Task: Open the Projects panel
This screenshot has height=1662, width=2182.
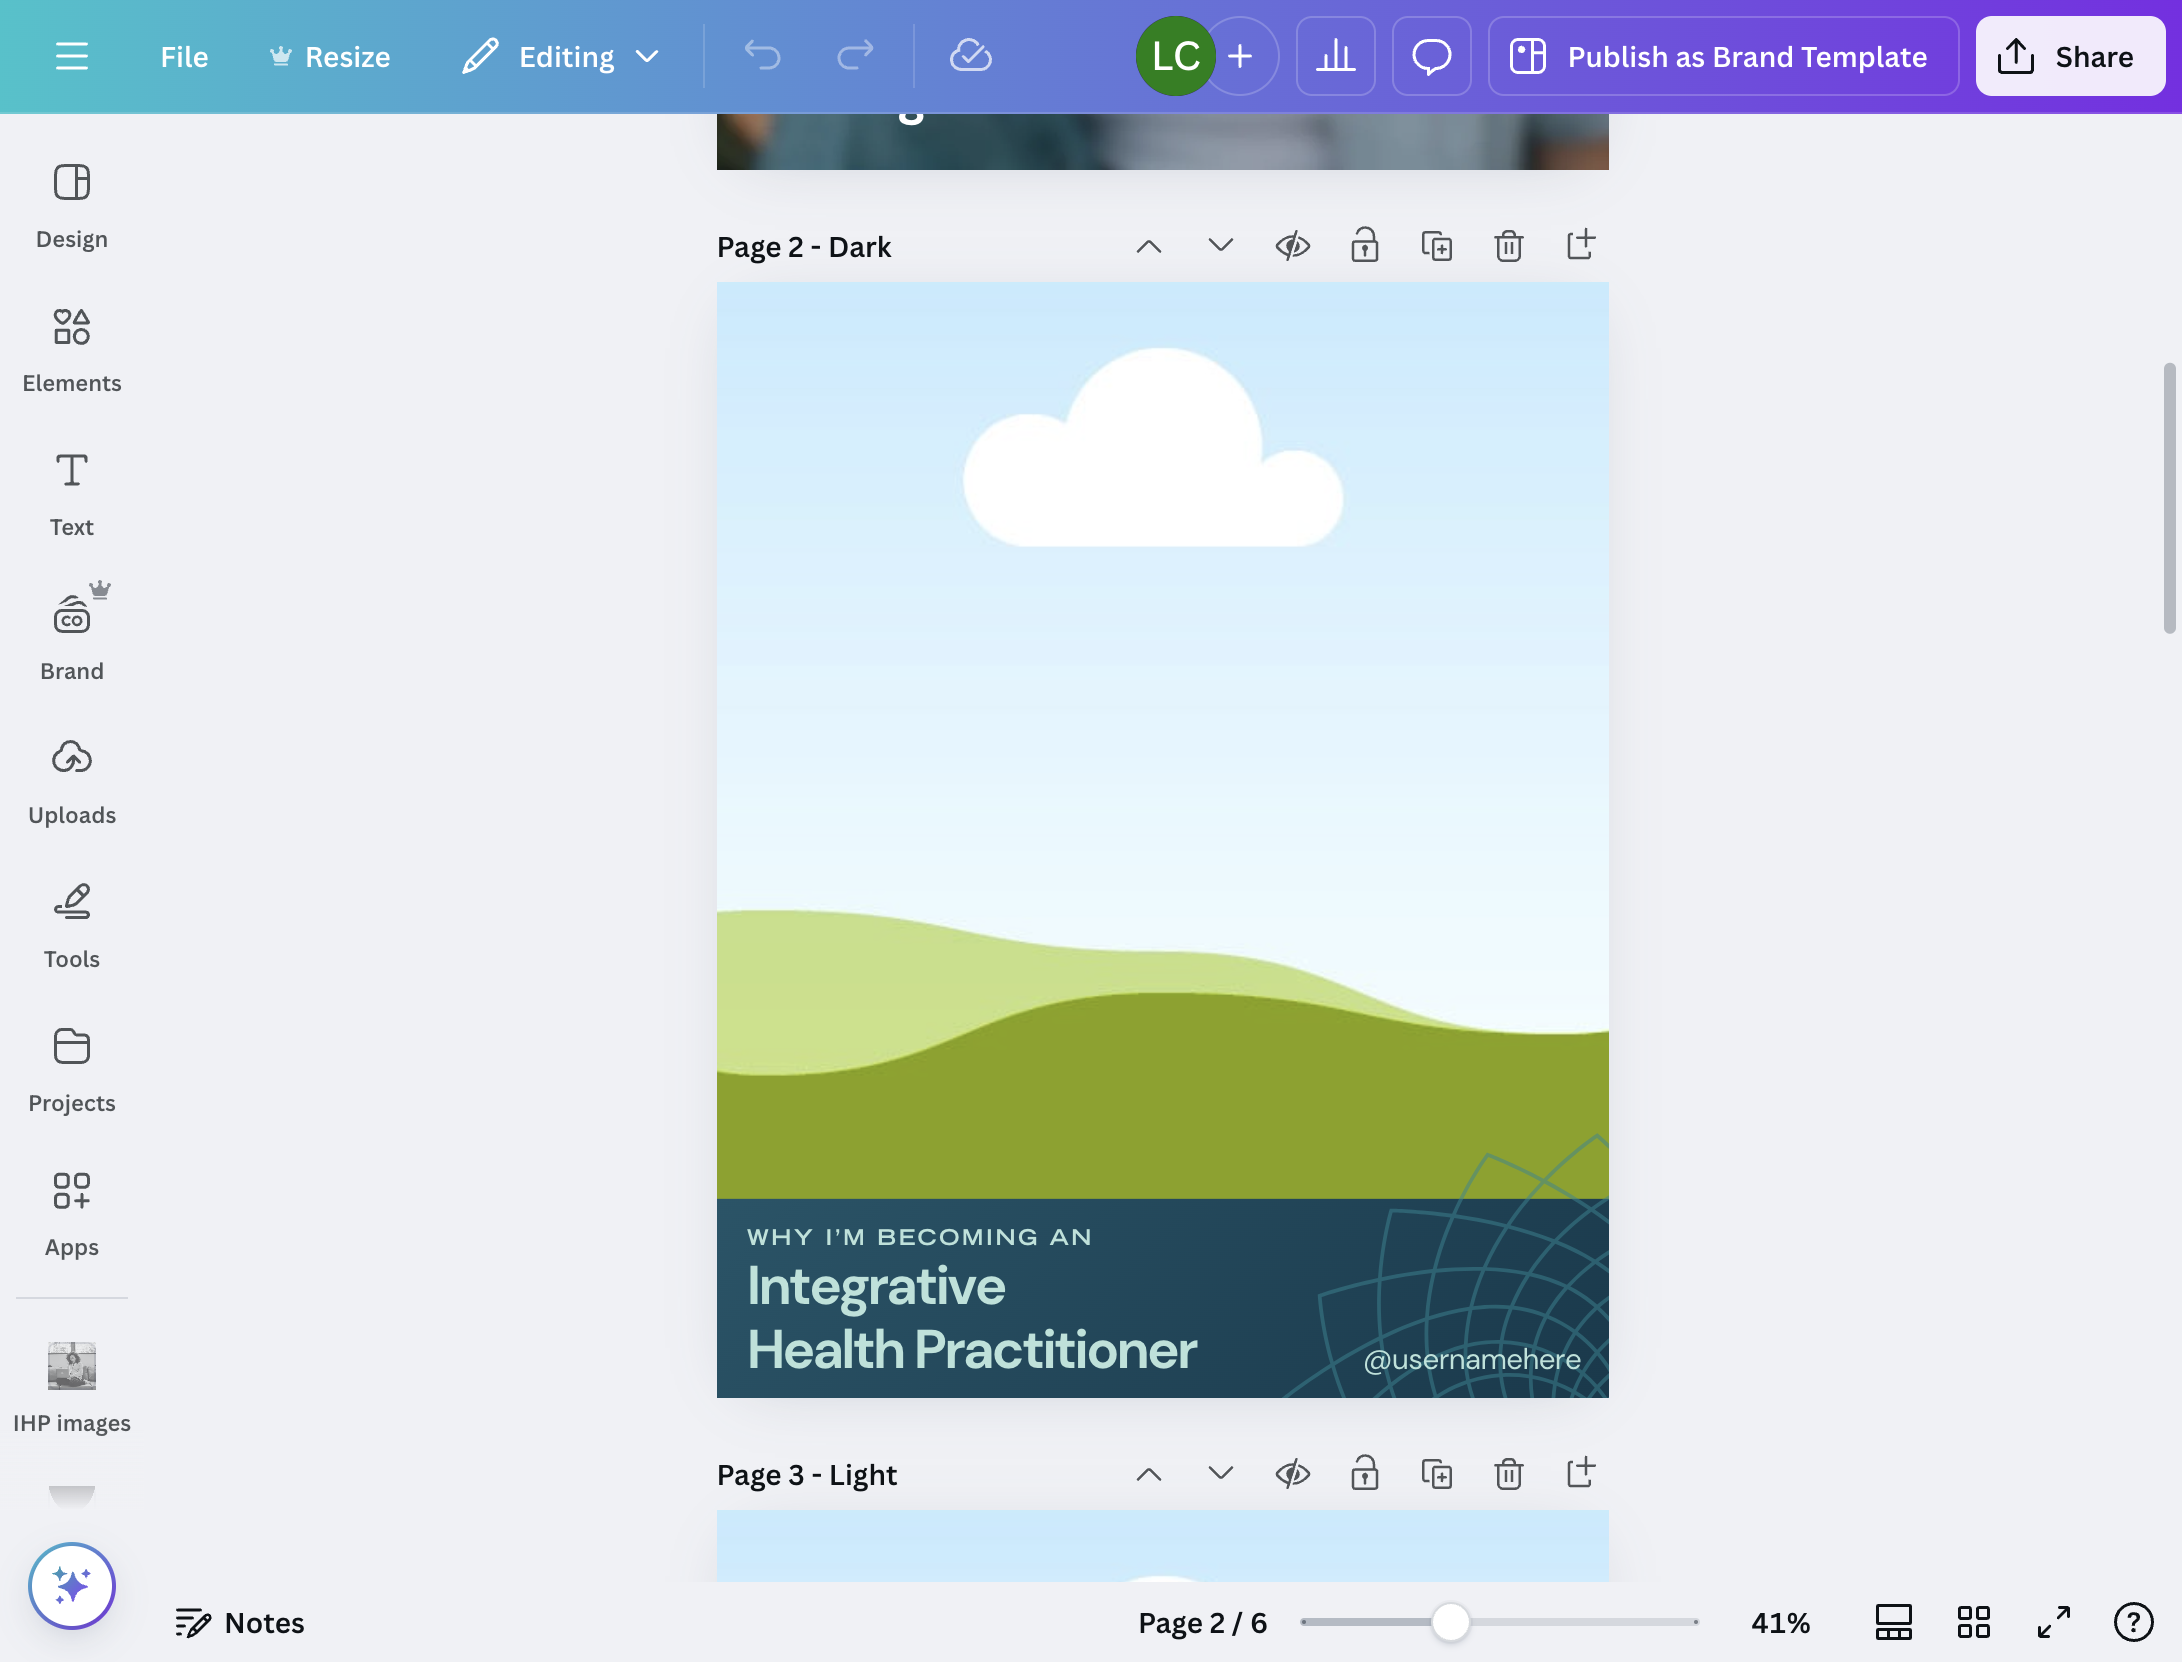Action: coord(72,1071)
